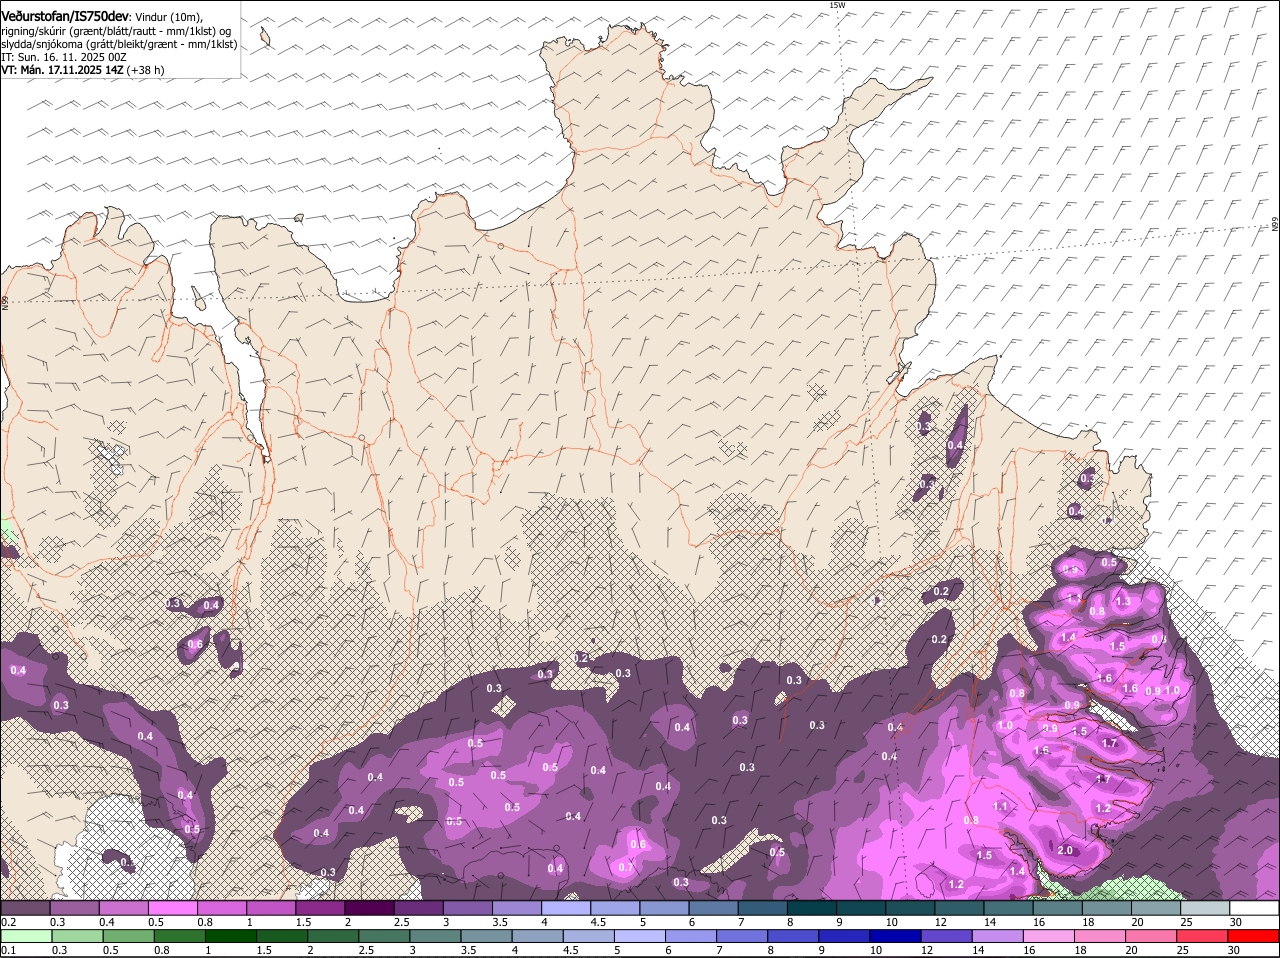
Task: Click the pale pink rain swatch at 16
Action: [x=1050, y=936]
